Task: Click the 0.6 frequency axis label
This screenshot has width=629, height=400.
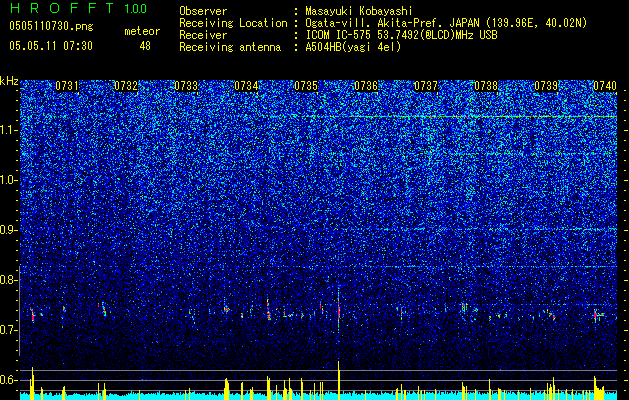Action: 9,380
